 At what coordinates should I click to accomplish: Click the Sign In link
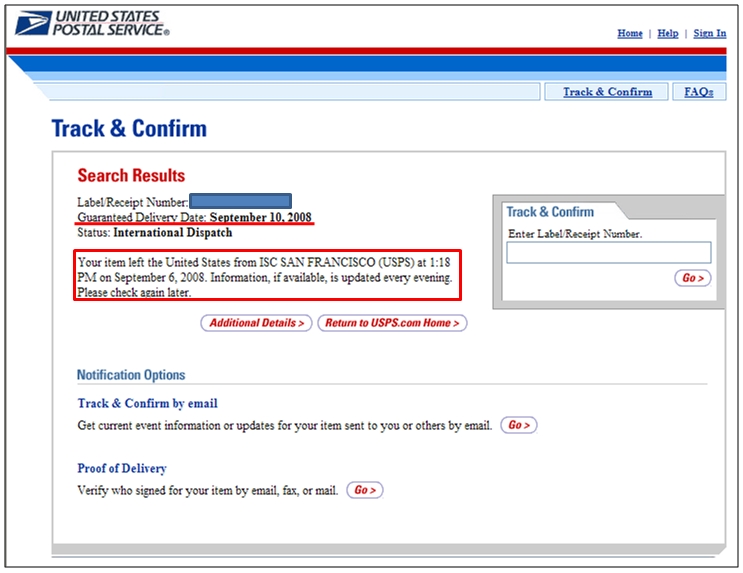tap(709, 33)
